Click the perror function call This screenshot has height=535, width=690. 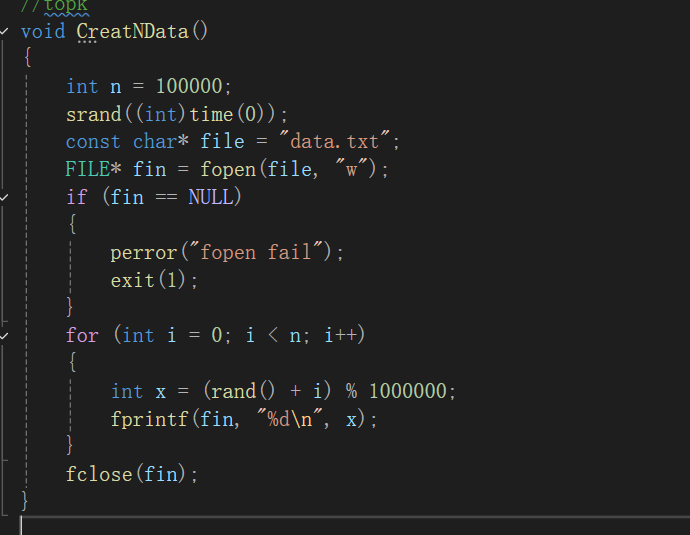point(143,253)
